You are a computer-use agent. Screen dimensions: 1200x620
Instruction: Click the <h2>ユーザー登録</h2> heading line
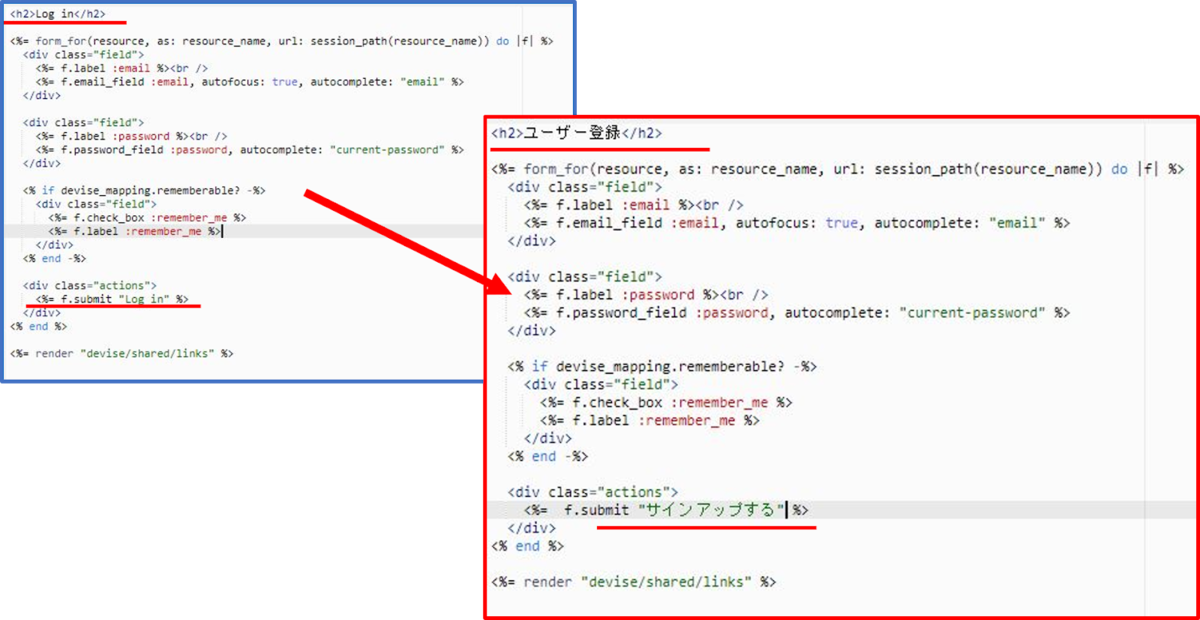576,133
